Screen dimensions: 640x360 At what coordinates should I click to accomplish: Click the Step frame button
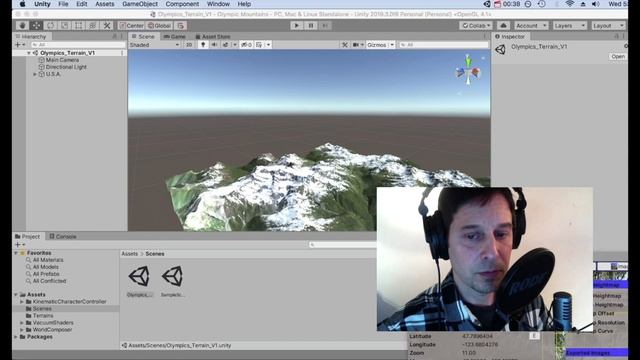tap(325, 26)
